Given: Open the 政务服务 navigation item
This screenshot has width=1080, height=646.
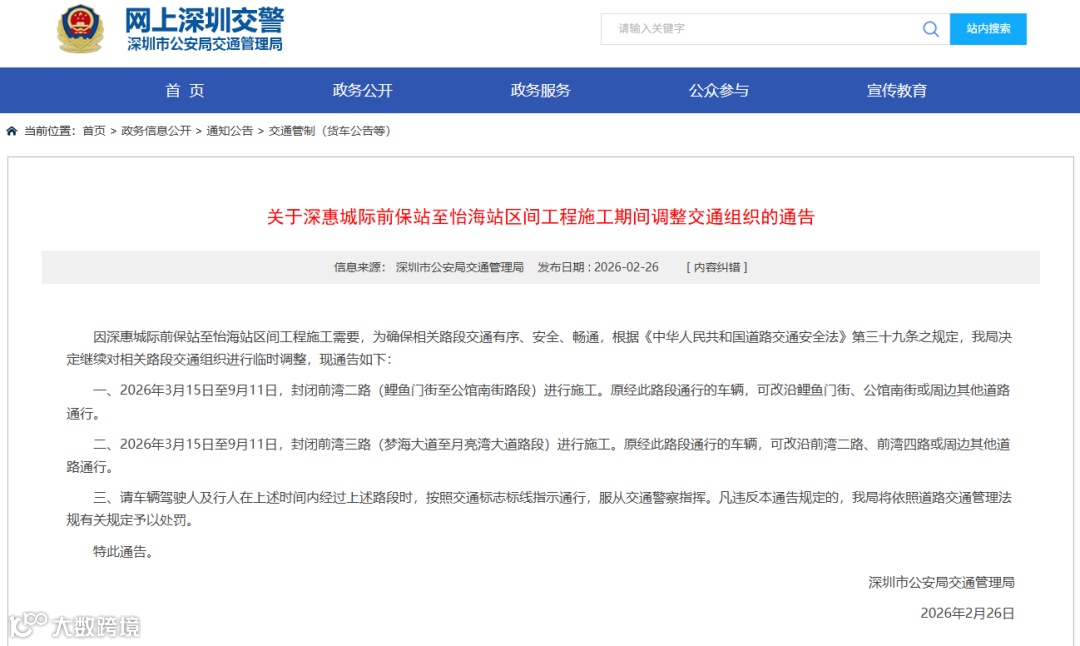Looking at the screenshot, I should pos(541,90).
